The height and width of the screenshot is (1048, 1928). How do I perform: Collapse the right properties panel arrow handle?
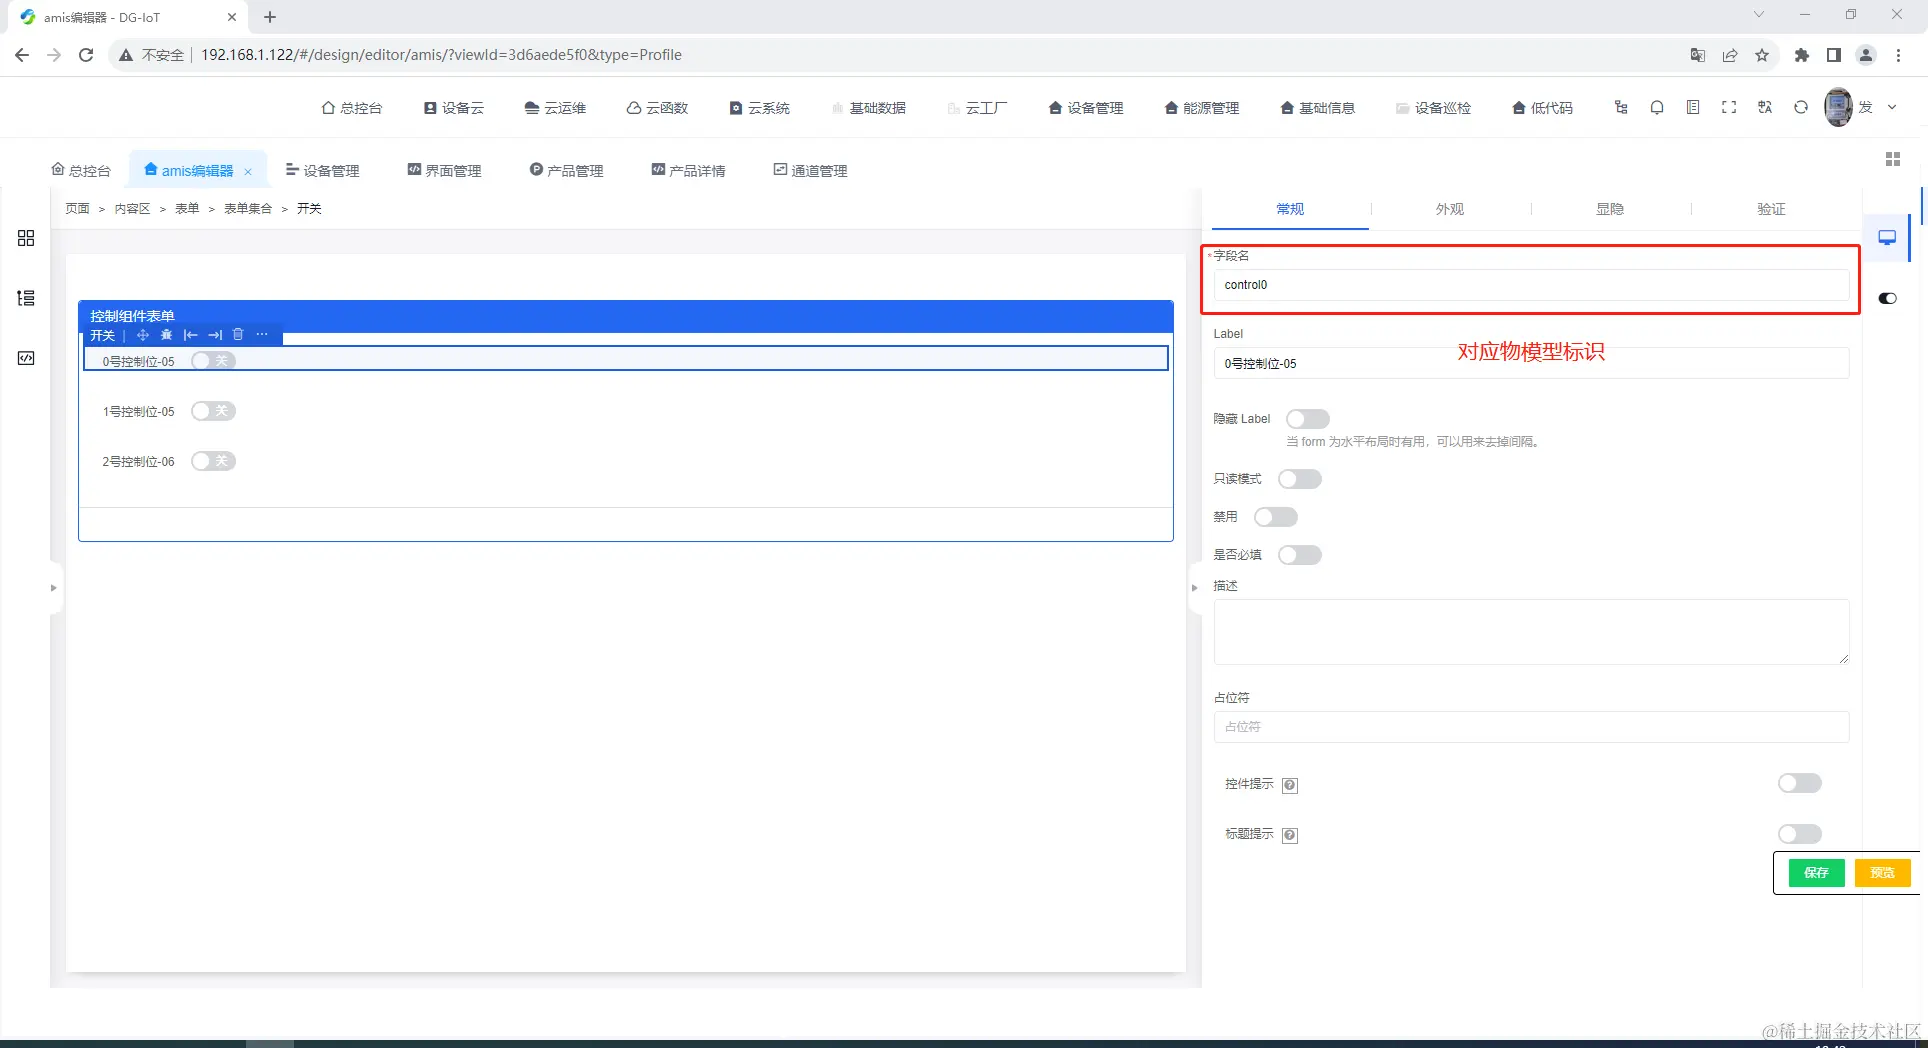(x=1194, y=588)
